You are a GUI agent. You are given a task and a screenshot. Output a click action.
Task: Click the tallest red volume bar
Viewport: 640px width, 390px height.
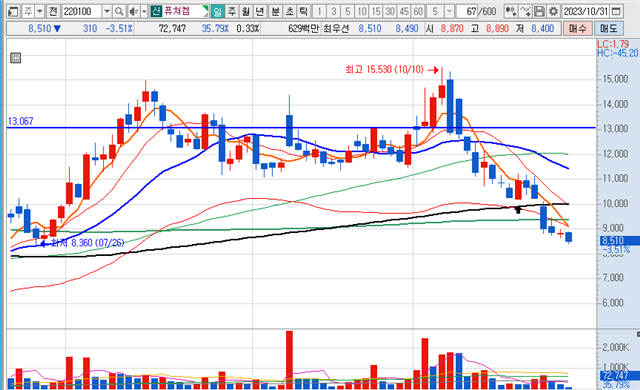(289, 360)
